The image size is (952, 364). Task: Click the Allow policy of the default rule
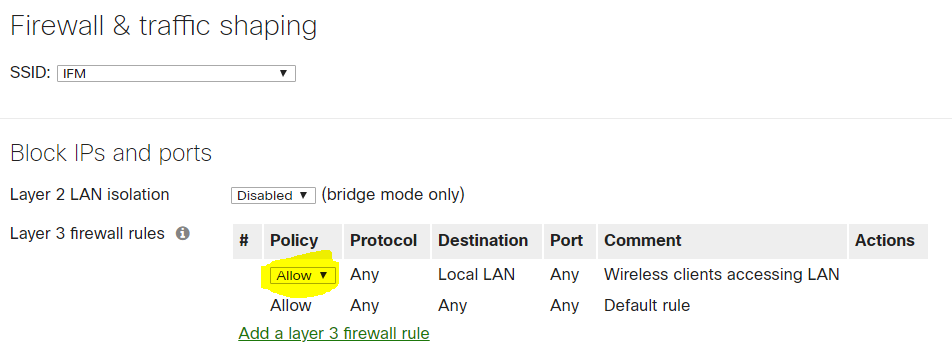tap(291, 305)
